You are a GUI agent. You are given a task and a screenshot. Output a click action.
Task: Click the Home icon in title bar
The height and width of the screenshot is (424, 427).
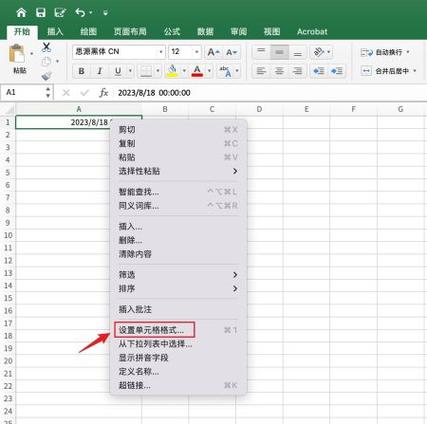[21, 13]
